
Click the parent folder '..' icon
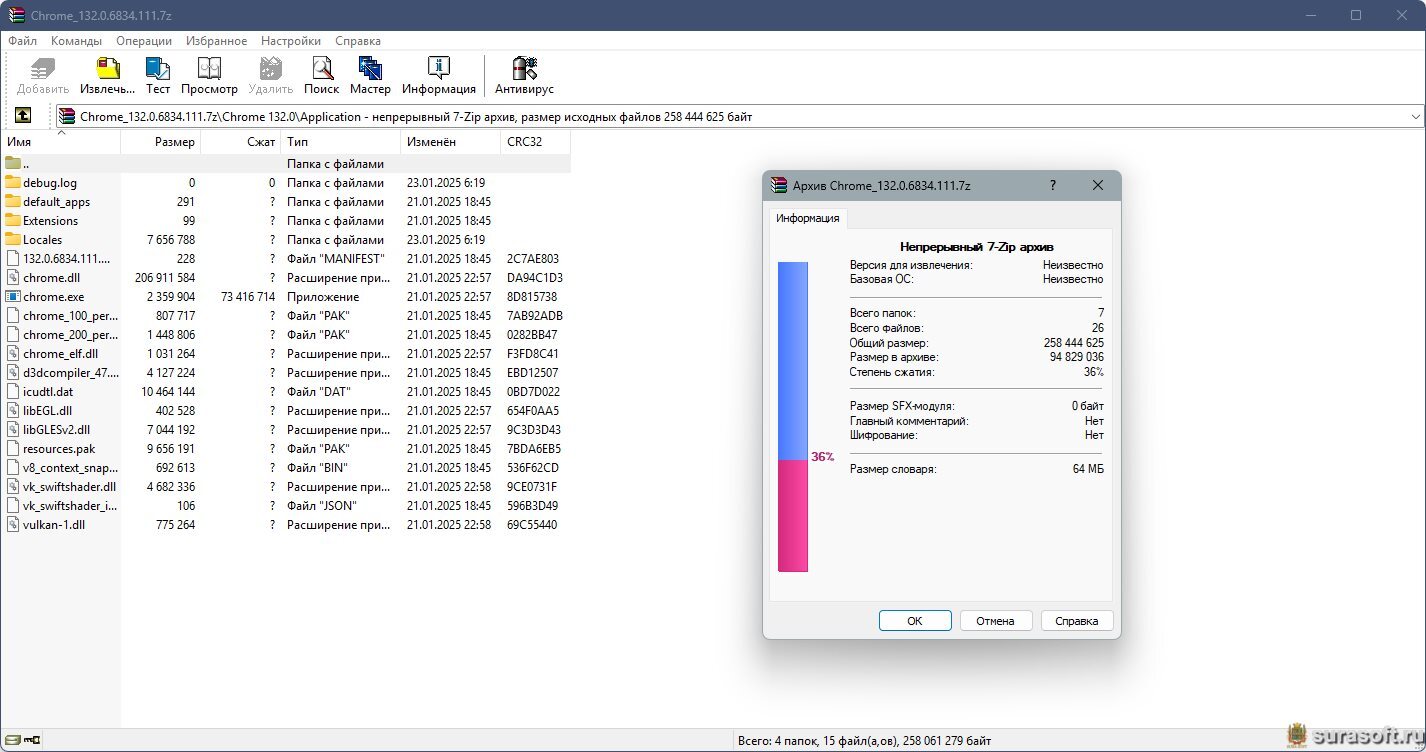tap(13, 163)
